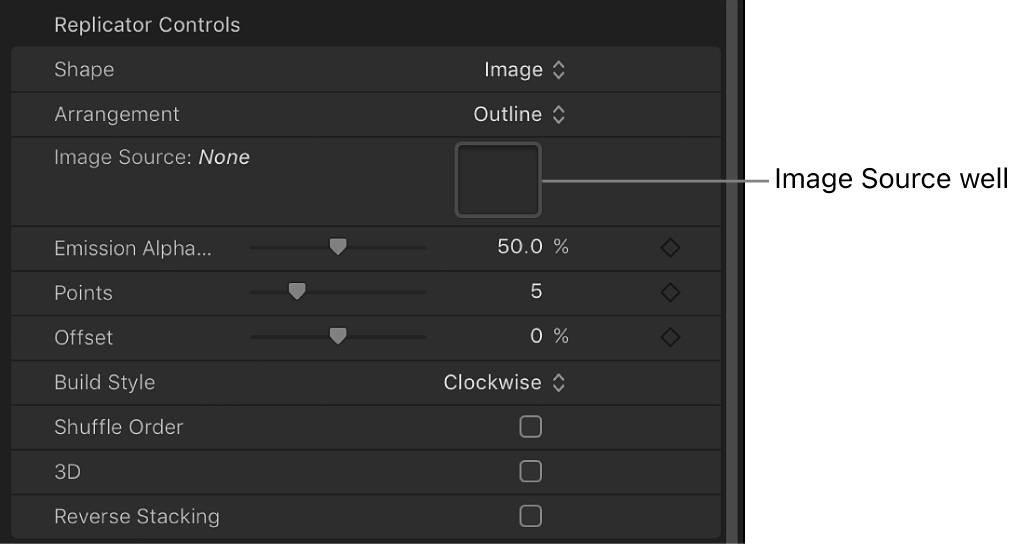Open the Arrangement Outline dropdown
Screen dimensions: 1020x546
click(x=519, y=115)
